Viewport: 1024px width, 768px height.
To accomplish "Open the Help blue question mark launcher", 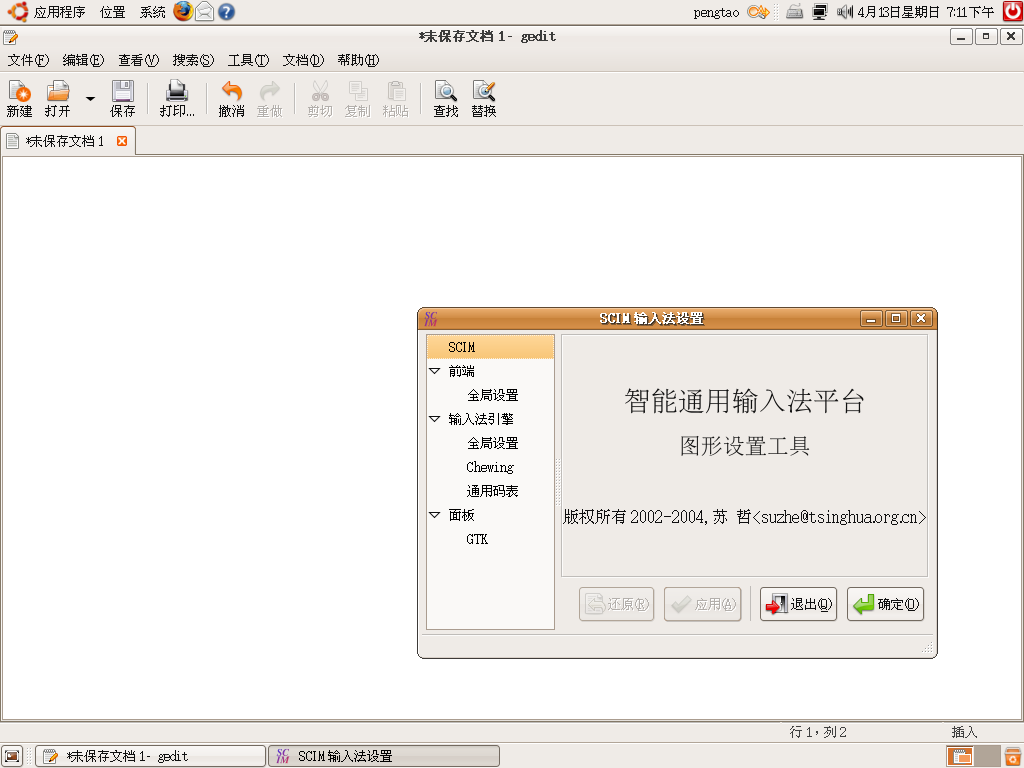I will (226, 11).
